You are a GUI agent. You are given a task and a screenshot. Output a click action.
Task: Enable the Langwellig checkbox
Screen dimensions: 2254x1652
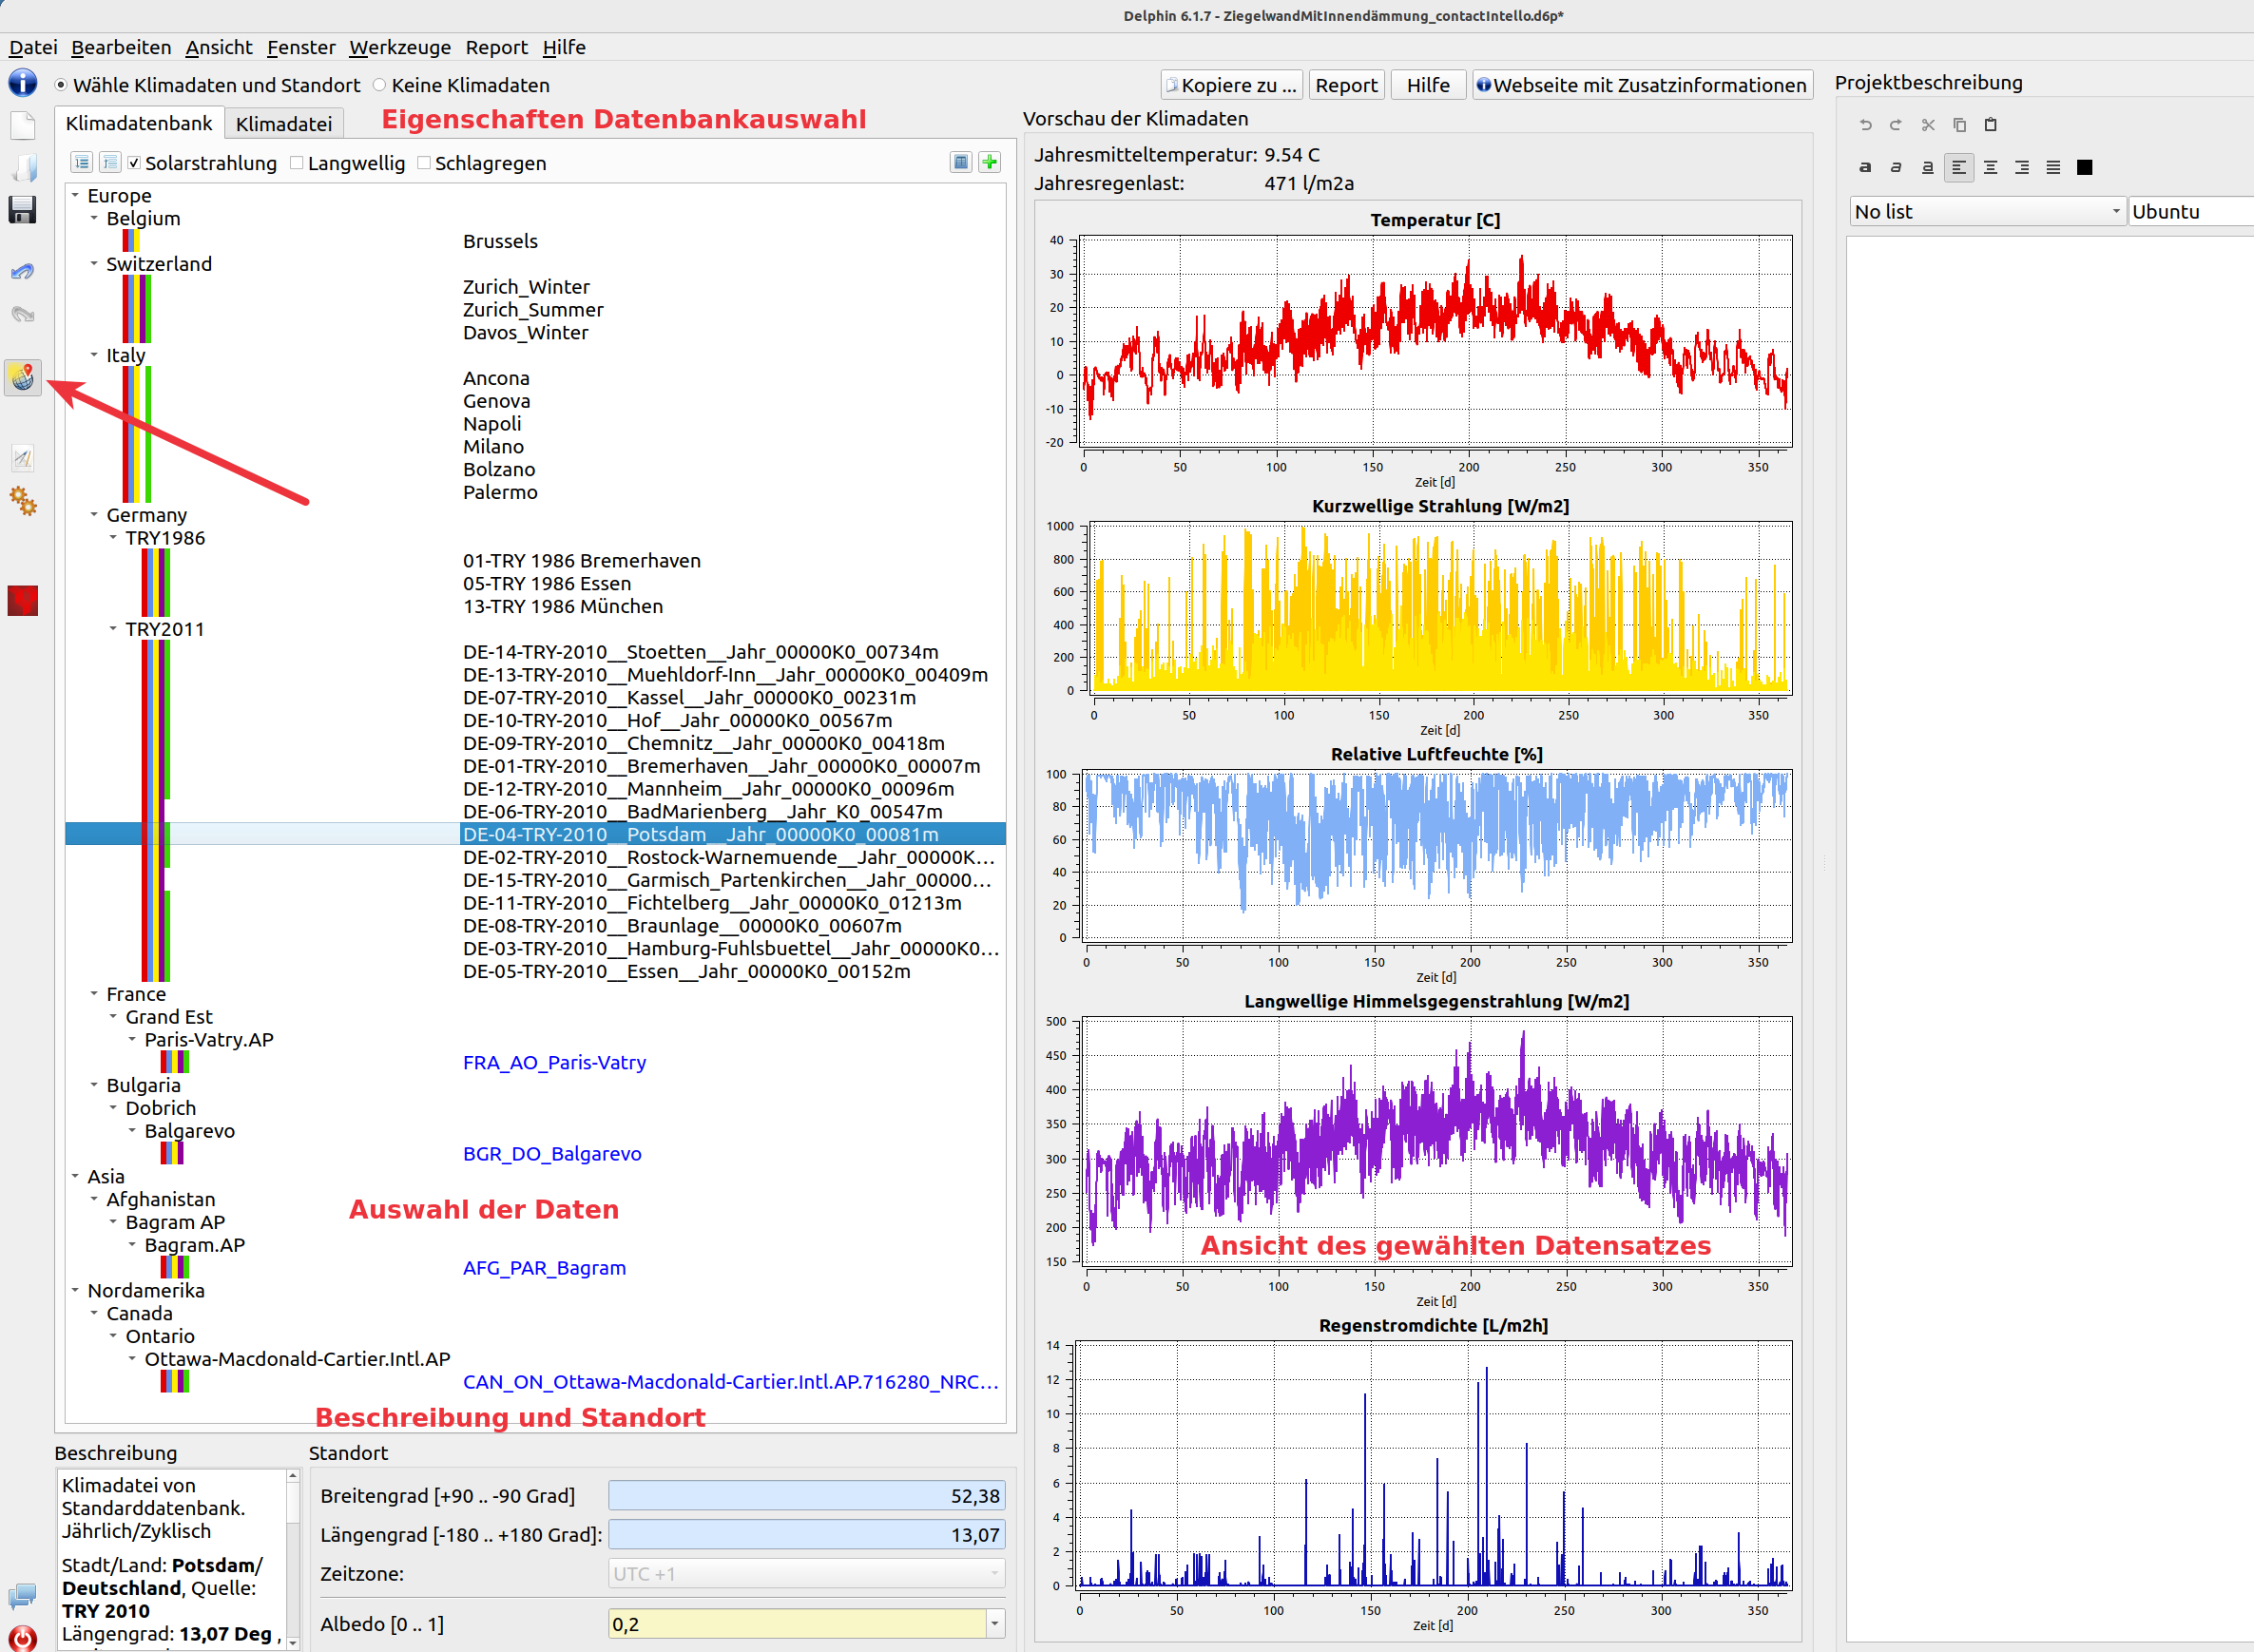297,163
